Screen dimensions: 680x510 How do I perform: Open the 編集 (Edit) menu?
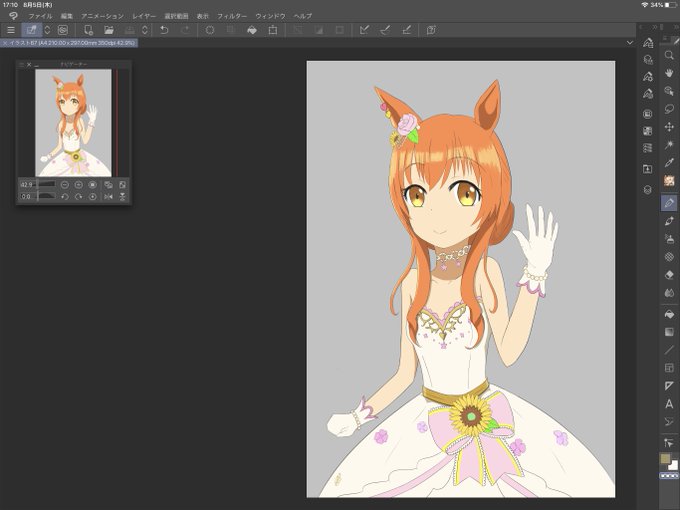[x=67, y=16]
